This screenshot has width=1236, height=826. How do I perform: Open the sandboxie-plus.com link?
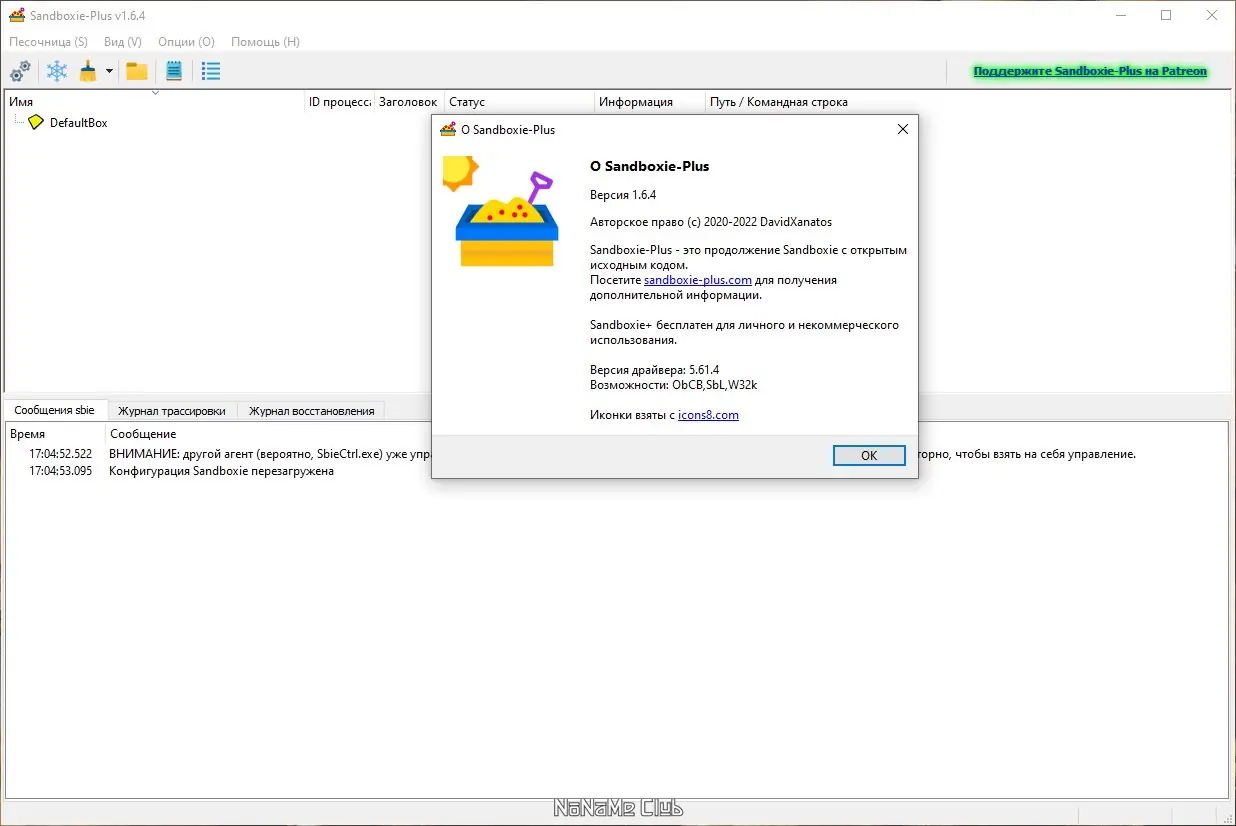click(x=698, y=280)
